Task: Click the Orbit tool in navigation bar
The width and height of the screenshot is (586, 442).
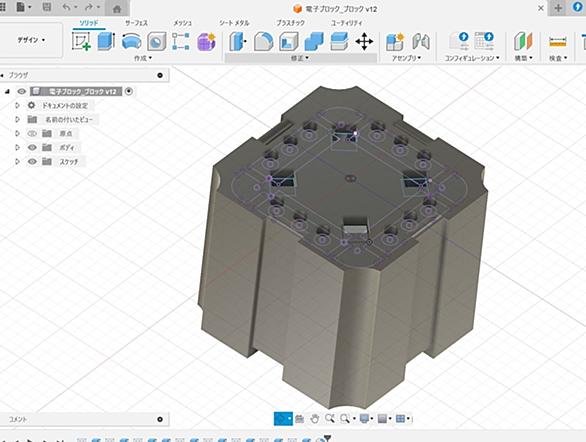Action: (283, 419)
